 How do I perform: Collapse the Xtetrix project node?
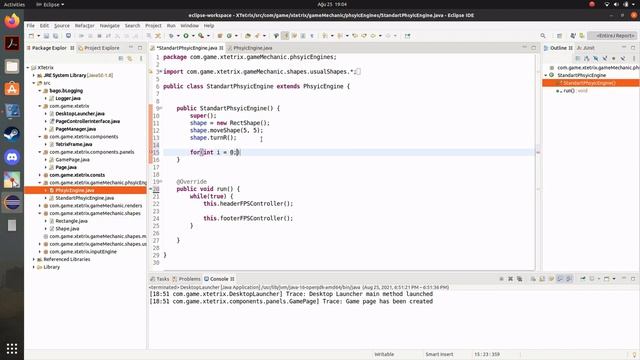point(28,68)
